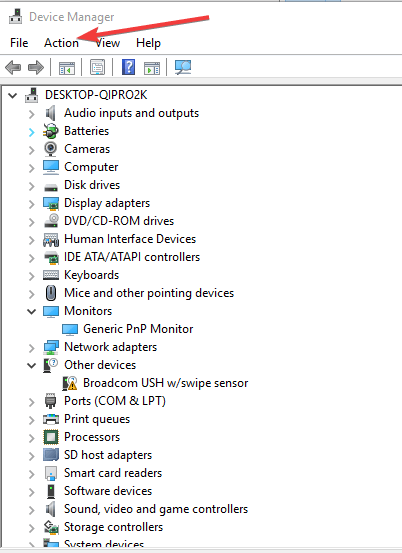This screenshot has height=553, width=402.
Task: Click the Software devices icon
Action: tap(51, 491)
